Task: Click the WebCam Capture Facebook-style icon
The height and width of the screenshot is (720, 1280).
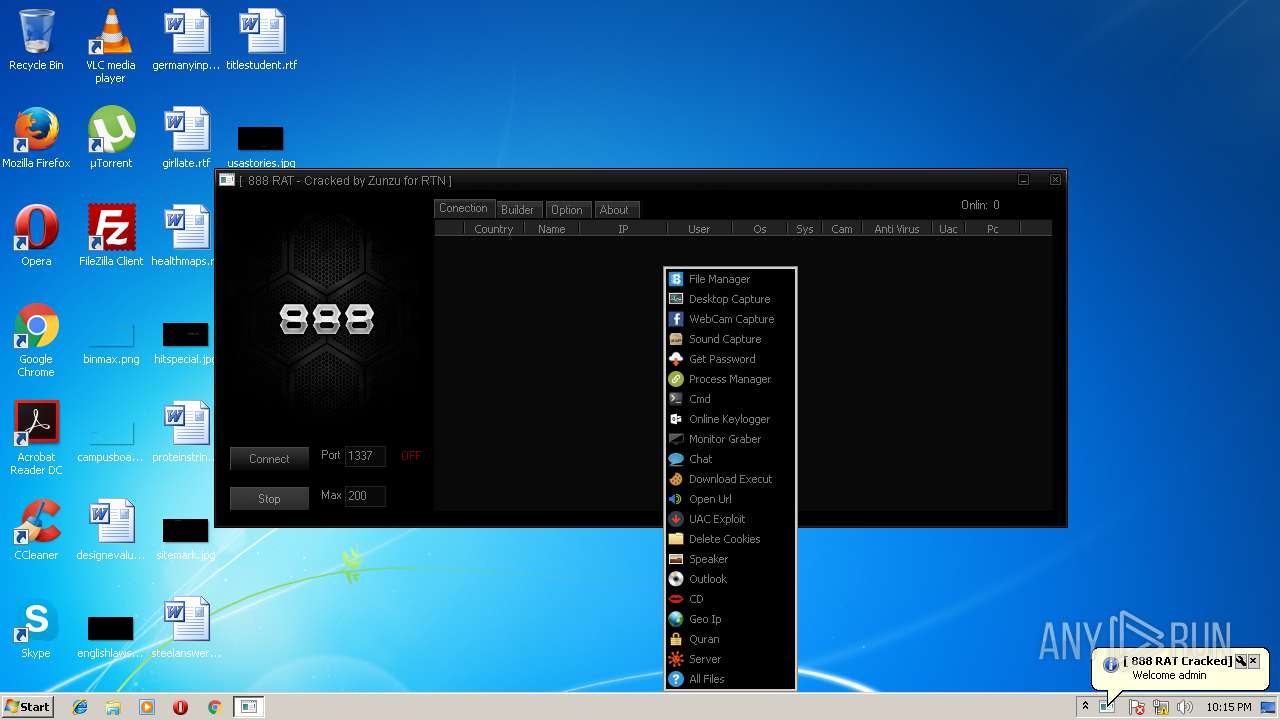Action: point(676,319)
